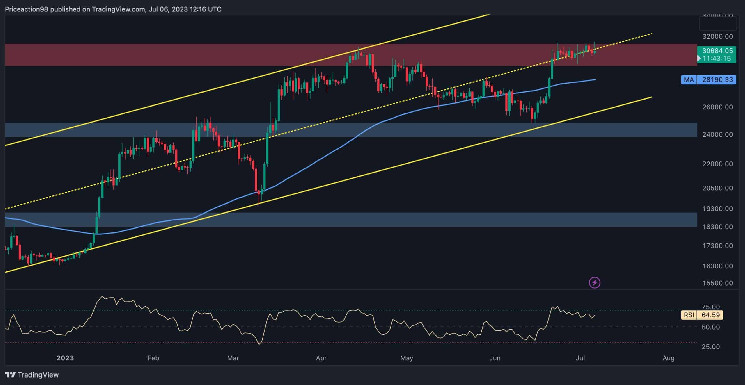Click the Aug label on time axis

click(x=668, y=357)
